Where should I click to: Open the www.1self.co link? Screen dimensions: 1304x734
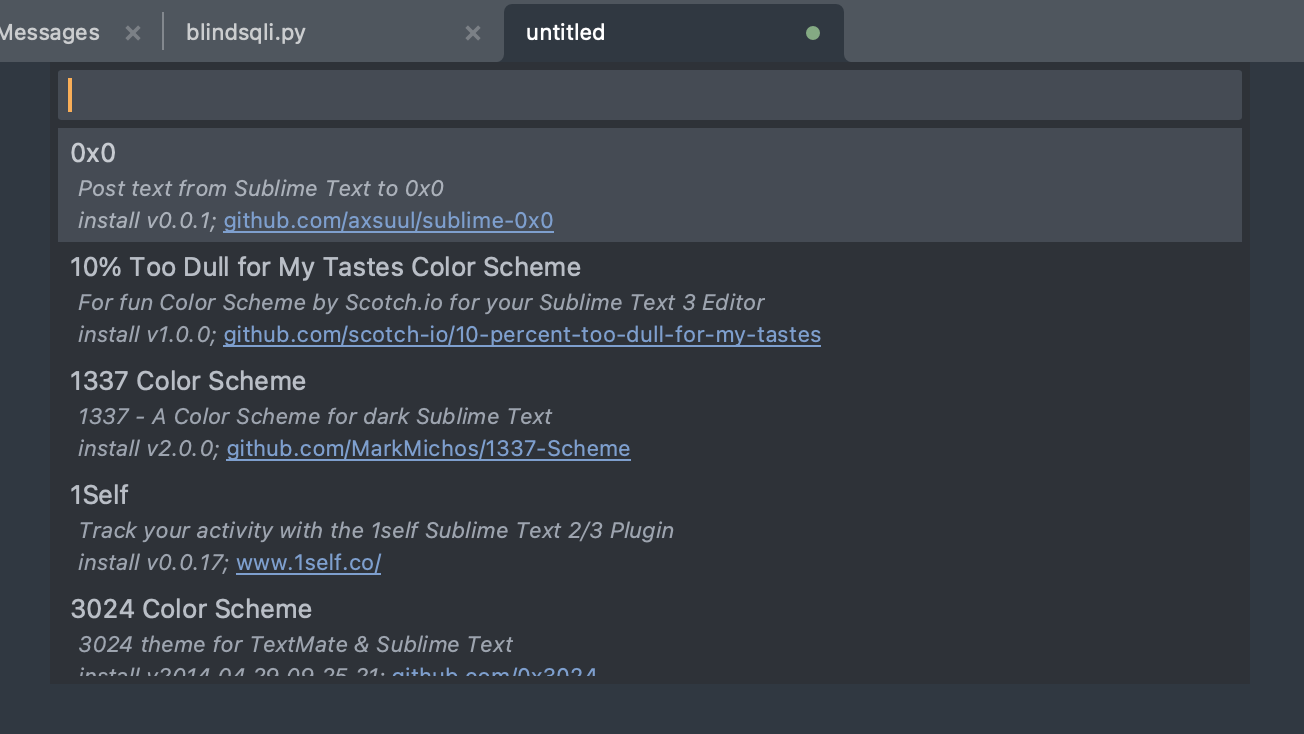[308, 563]
